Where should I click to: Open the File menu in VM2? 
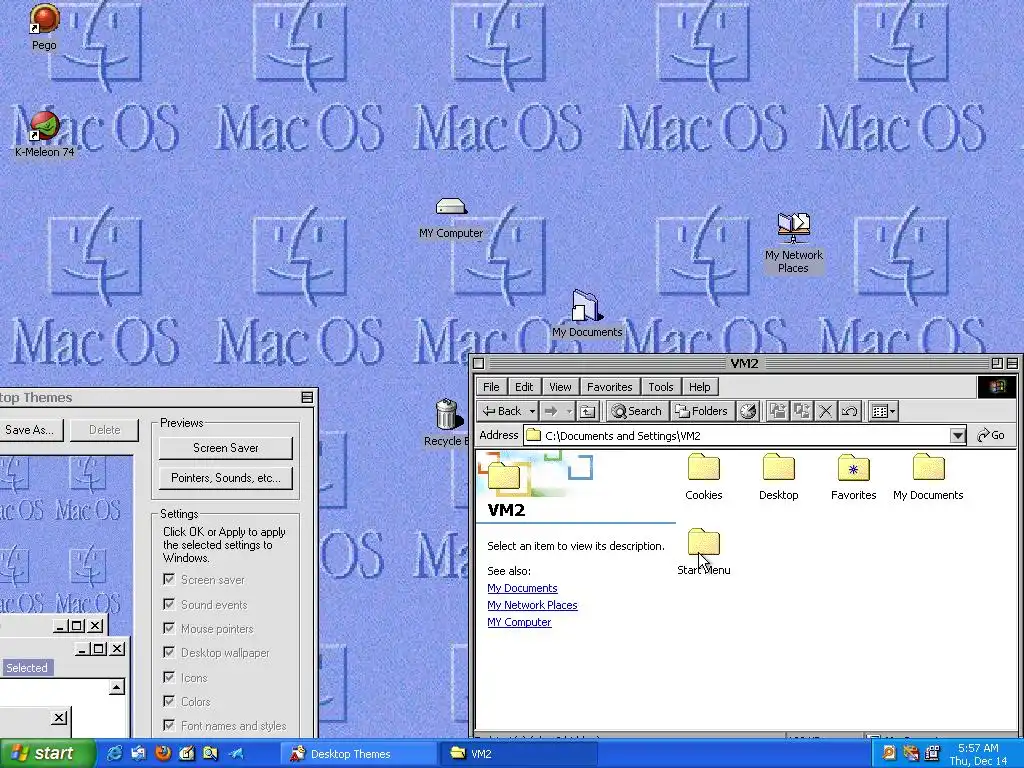491,387
